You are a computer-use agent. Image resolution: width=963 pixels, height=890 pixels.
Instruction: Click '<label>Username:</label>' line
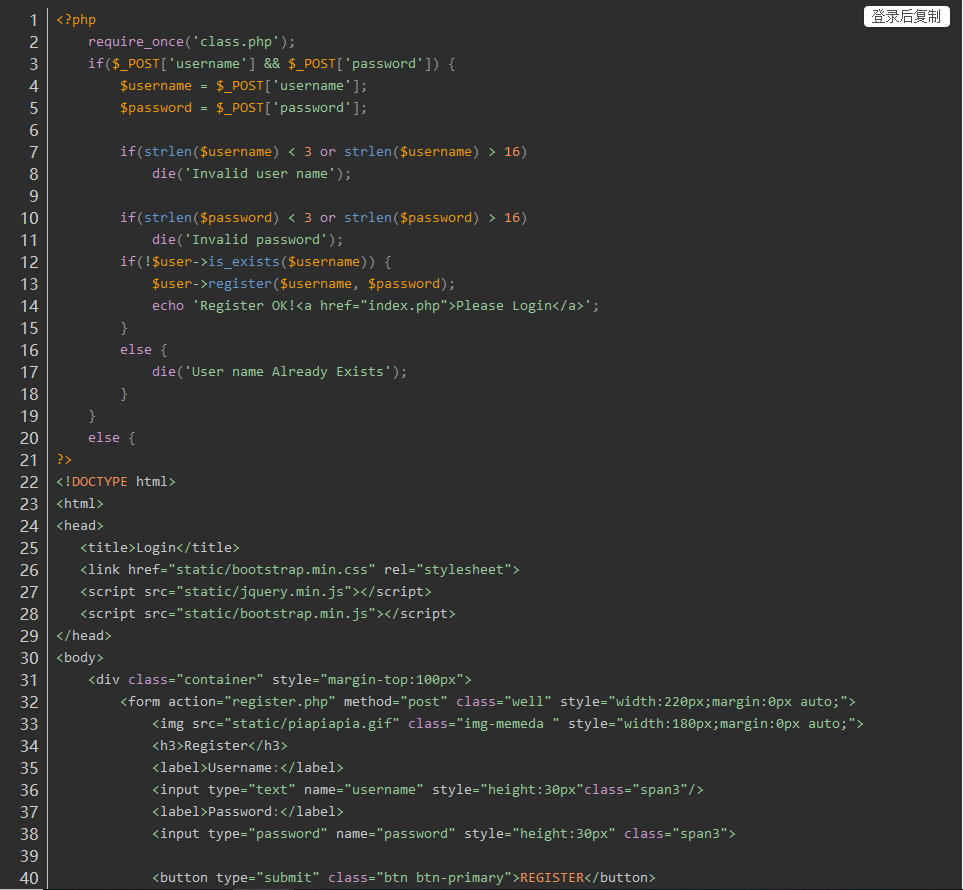pos(248,768)
